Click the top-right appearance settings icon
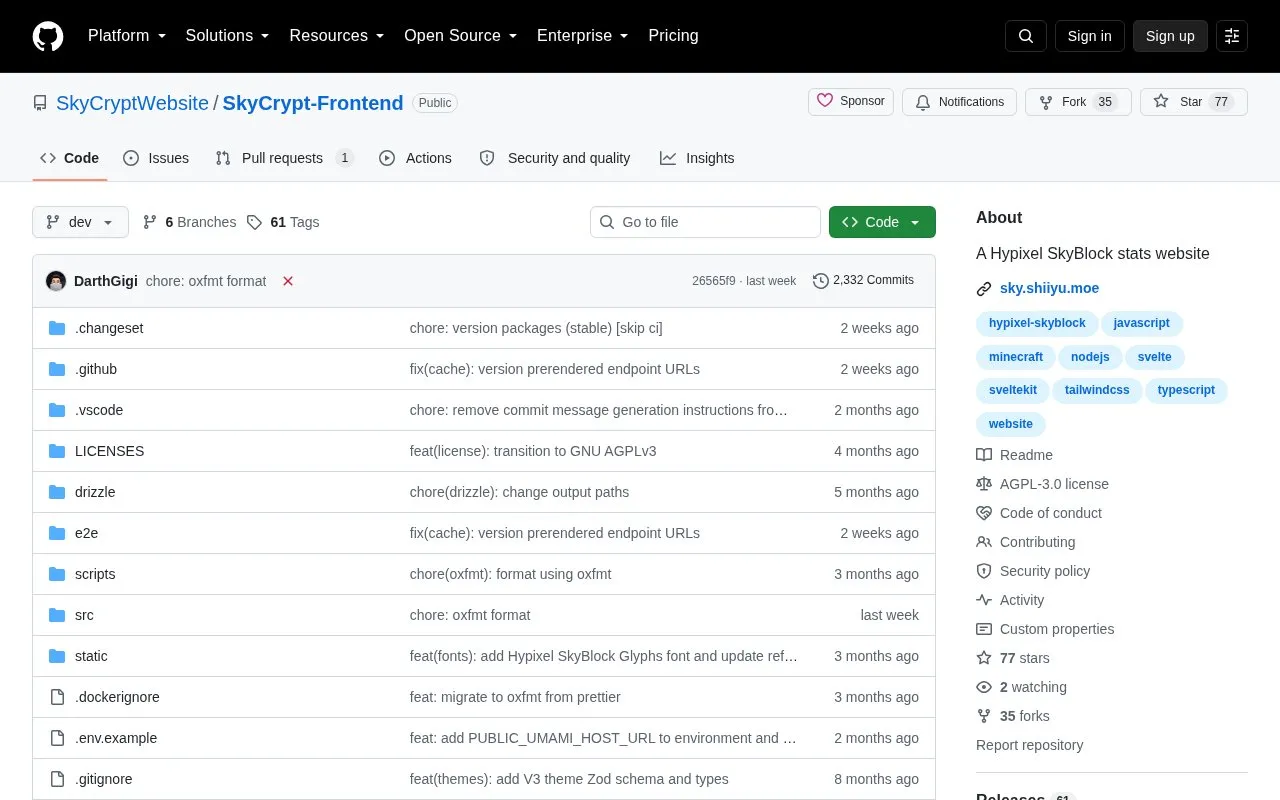Viewport: 1280px width, 800px height. pos(1232,36)
